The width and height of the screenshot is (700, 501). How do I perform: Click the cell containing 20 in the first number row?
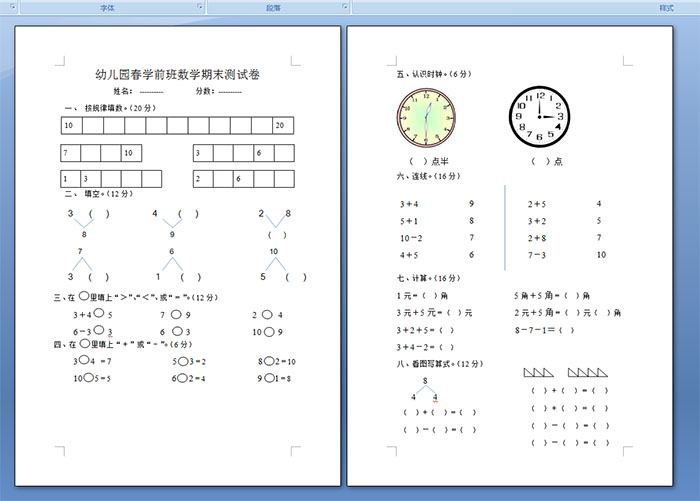point(283,125)
